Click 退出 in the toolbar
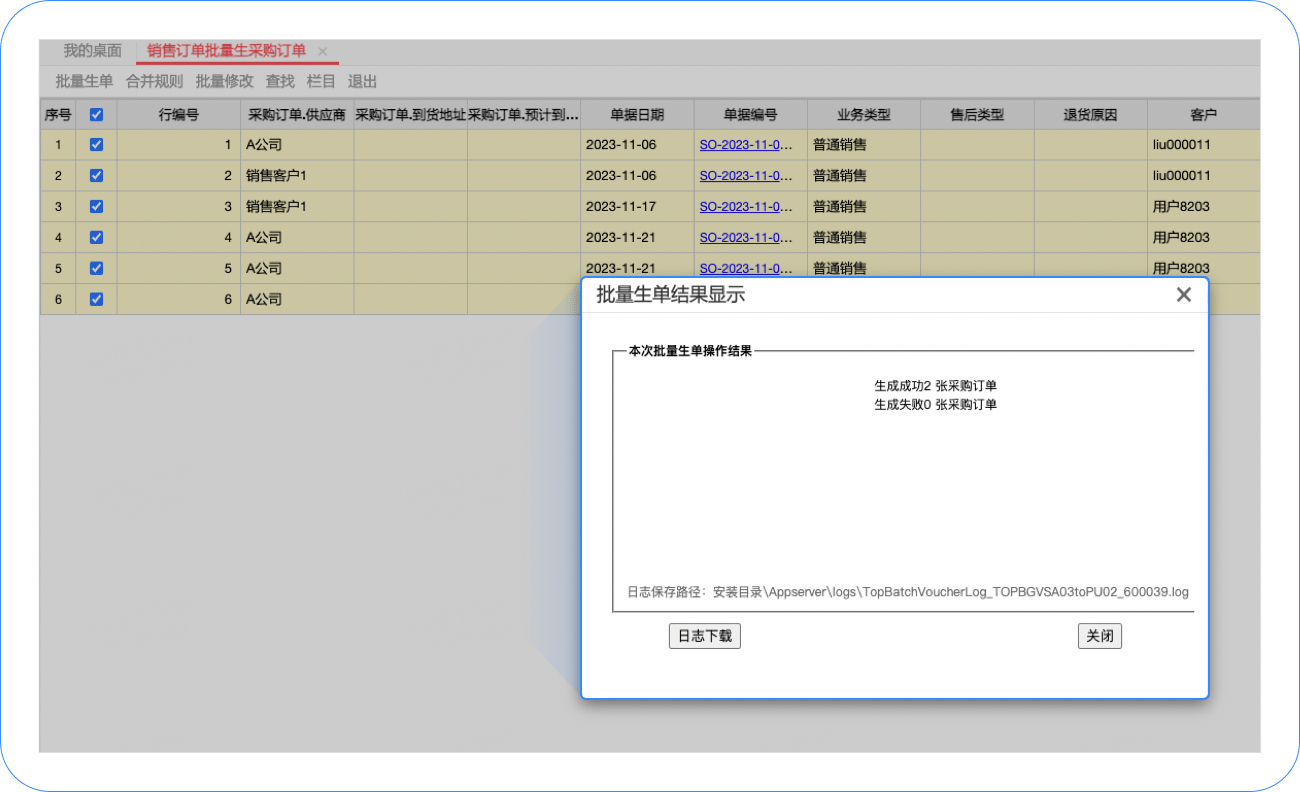The height and width of the screenshot is (792, 1300). (x=362, y=81)
